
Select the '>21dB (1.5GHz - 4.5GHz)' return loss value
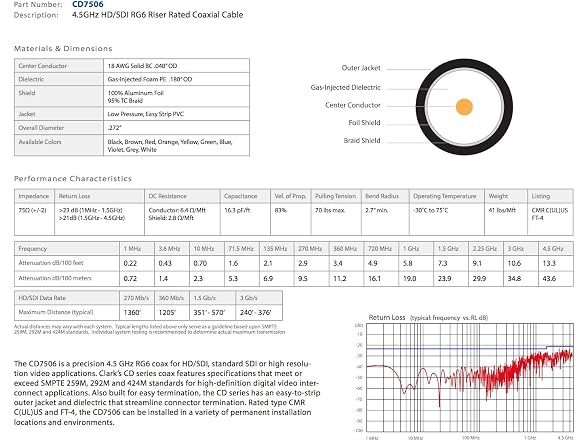[x=92, y=218]
